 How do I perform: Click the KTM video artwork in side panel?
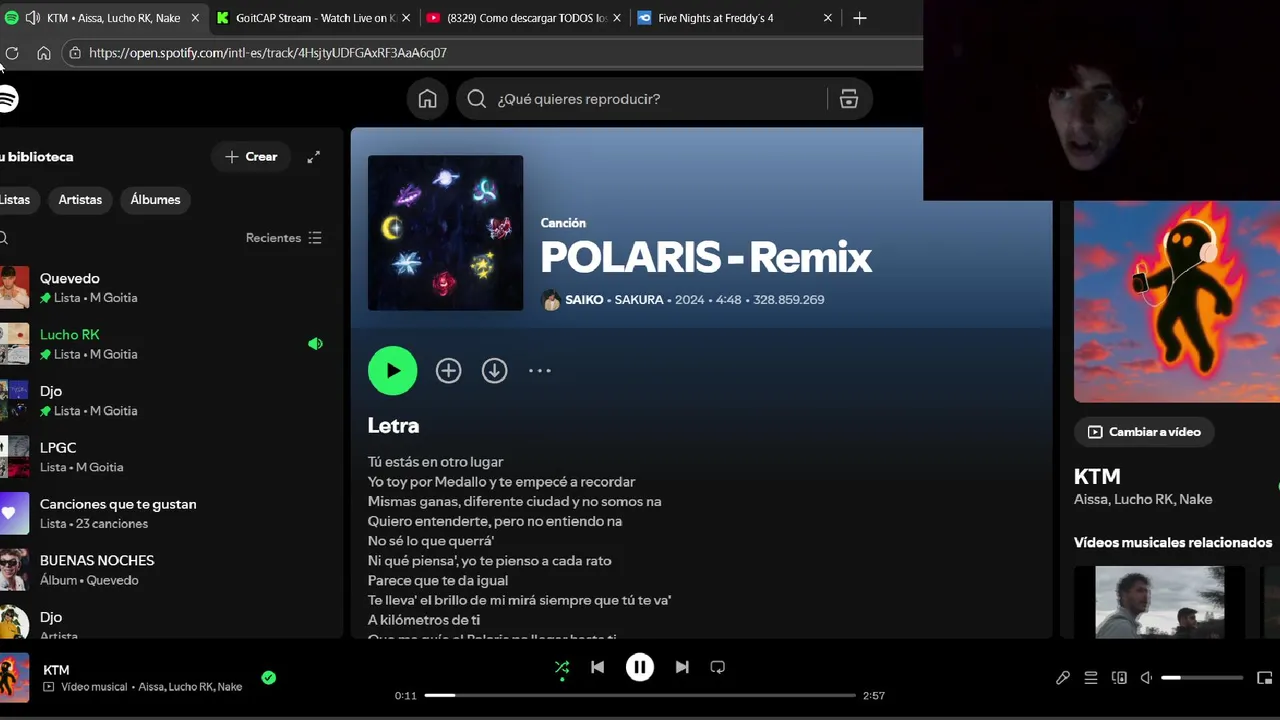[x=1177, y=301]
